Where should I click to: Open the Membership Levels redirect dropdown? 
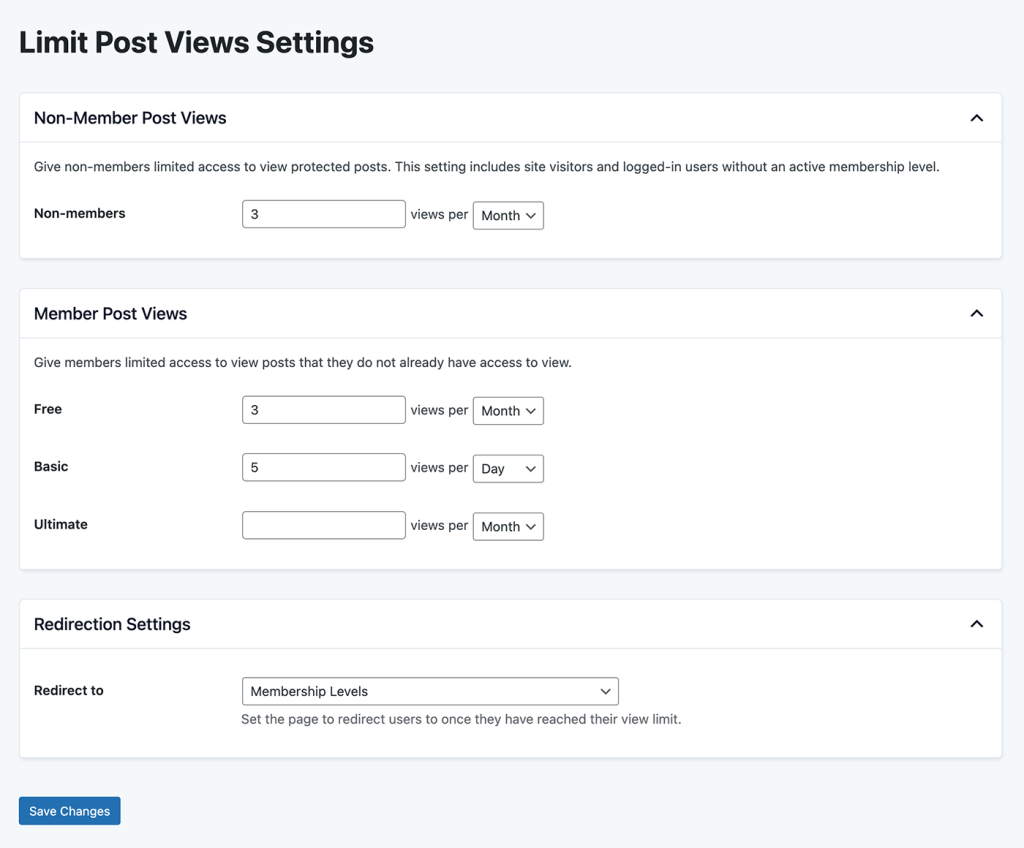(x=430, y=691)
